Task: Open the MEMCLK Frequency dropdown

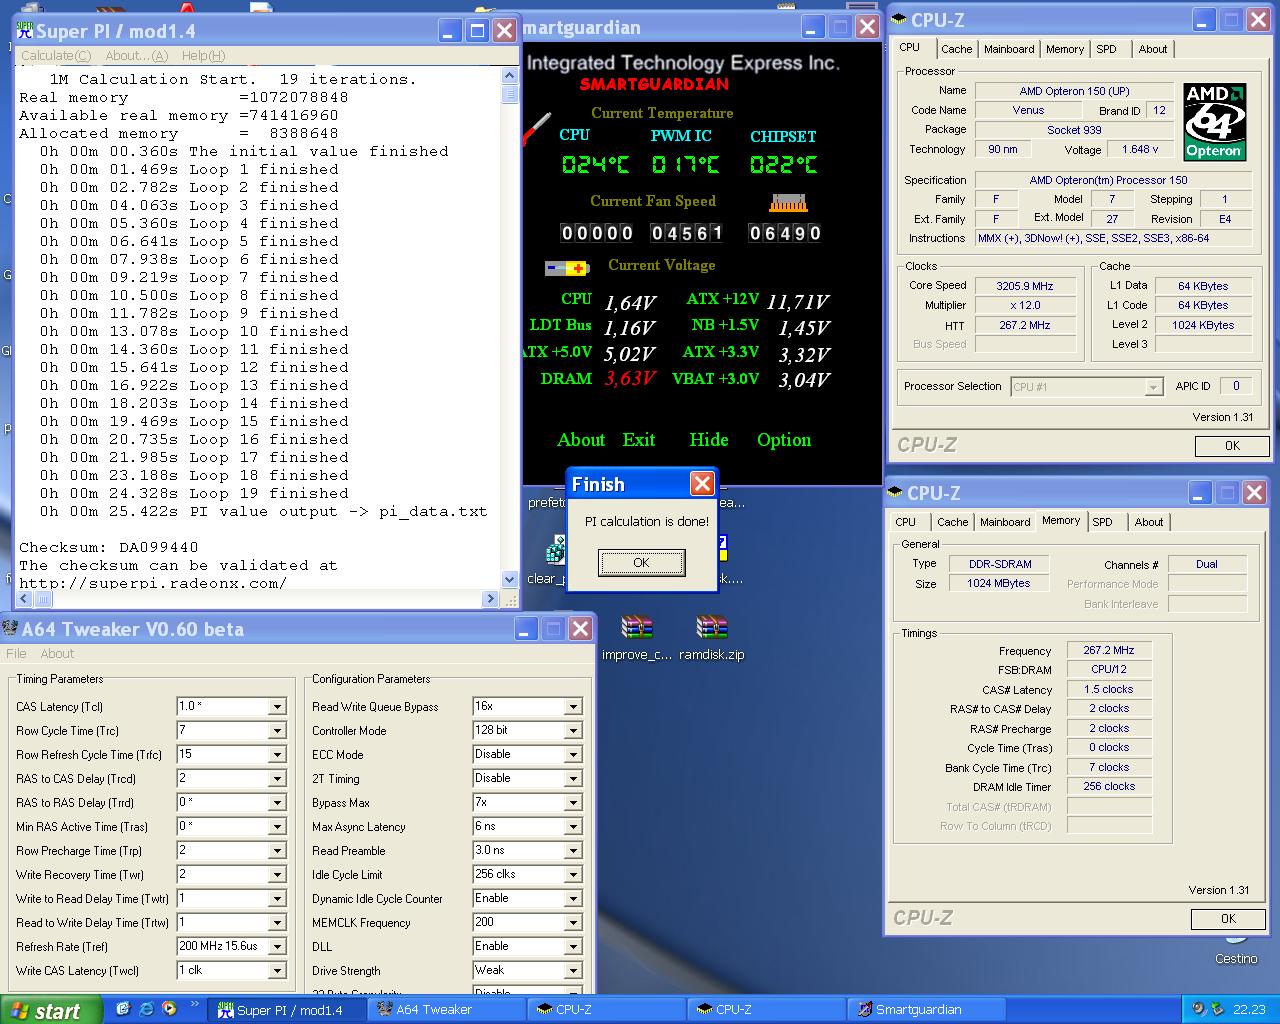Action: coord(573,923)
